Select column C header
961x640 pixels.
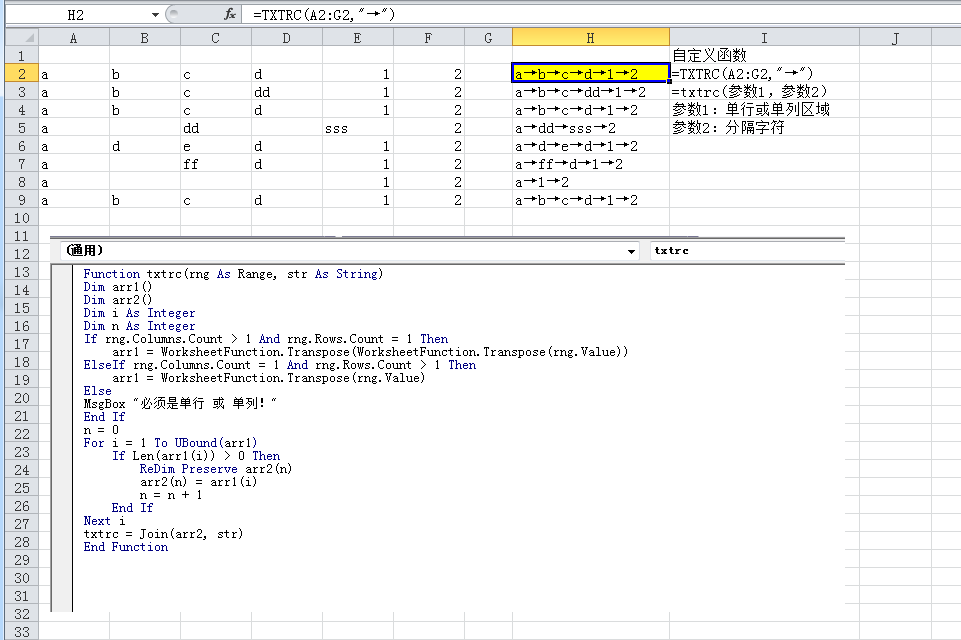tap(216, 37)
